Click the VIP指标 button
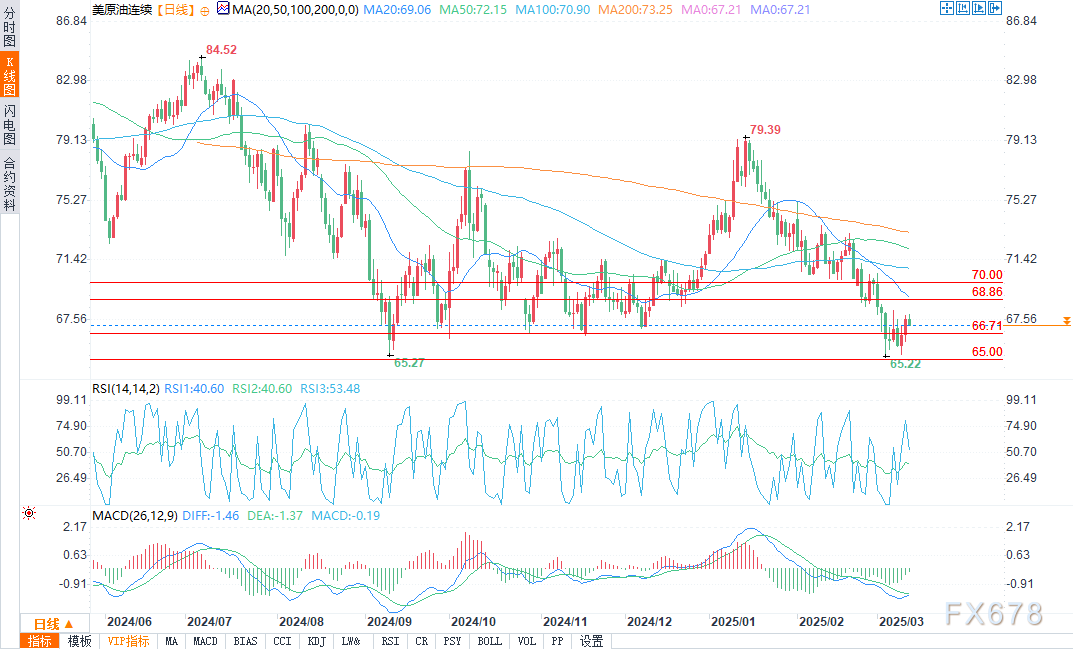The image size is (1073, 649). 129,641
